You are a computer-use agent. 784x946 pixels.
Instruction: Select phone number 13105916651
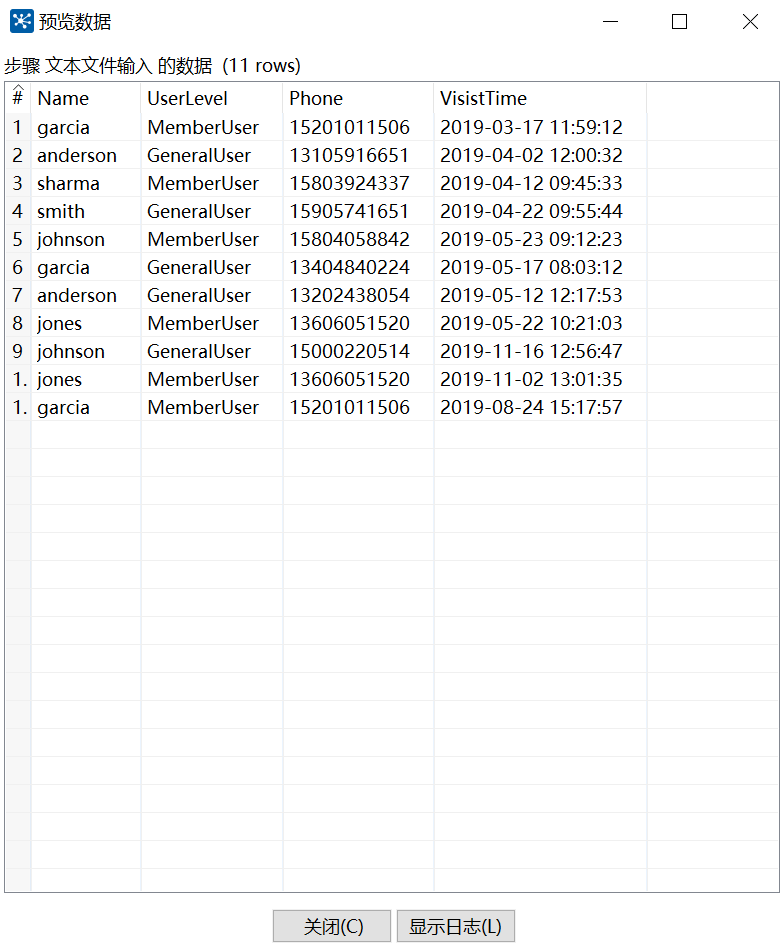point(359,155)
